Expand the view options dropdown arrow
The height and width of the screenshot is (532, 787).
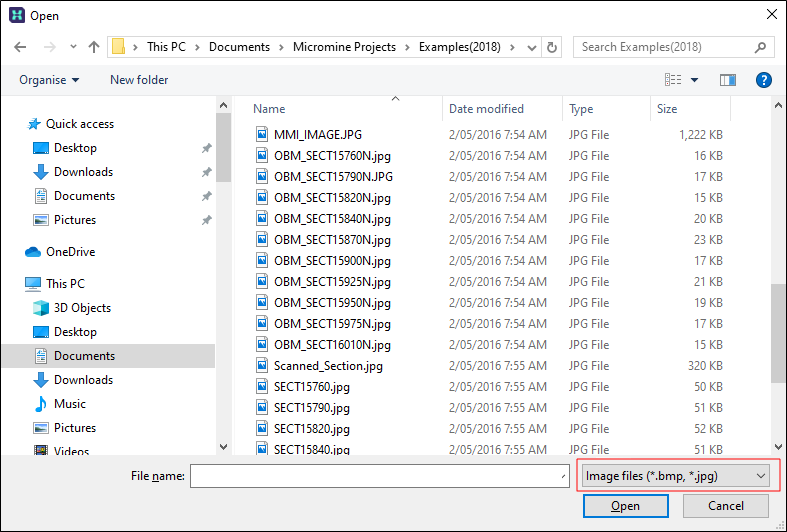point(695,80)
